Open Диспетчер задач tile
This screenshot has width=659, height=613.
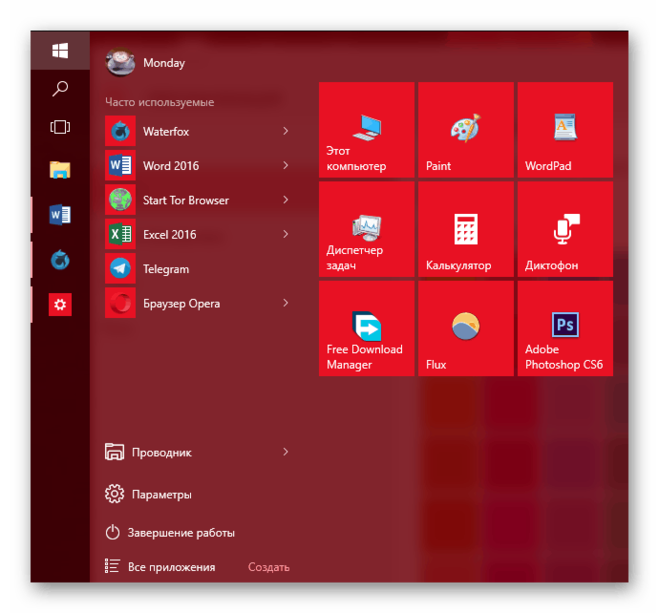point(367,229)
